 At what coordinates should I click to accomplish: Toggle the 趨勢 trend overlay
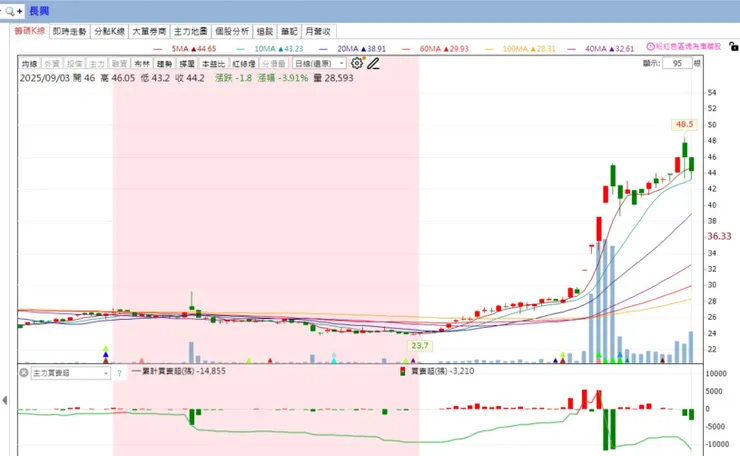click(x=164, y=63)
